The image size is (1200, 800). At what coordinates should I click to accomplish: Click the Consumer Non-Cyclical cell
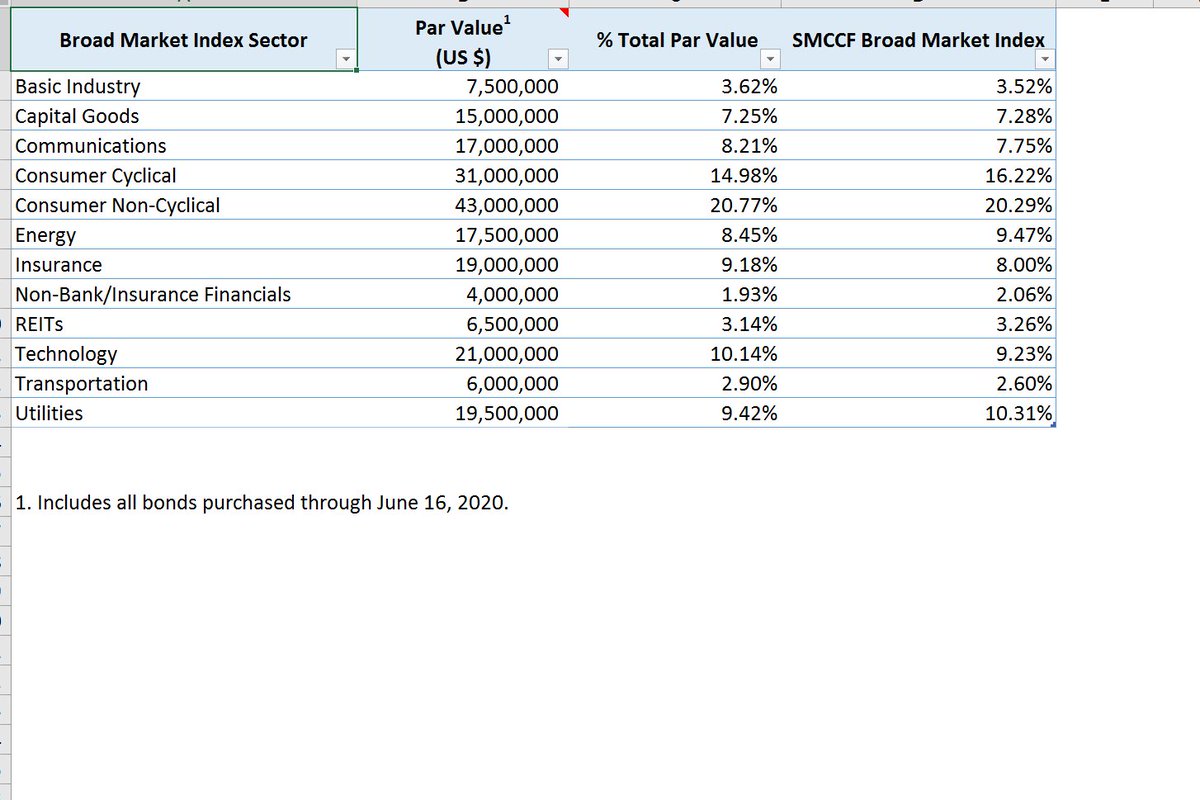[185, 206]
